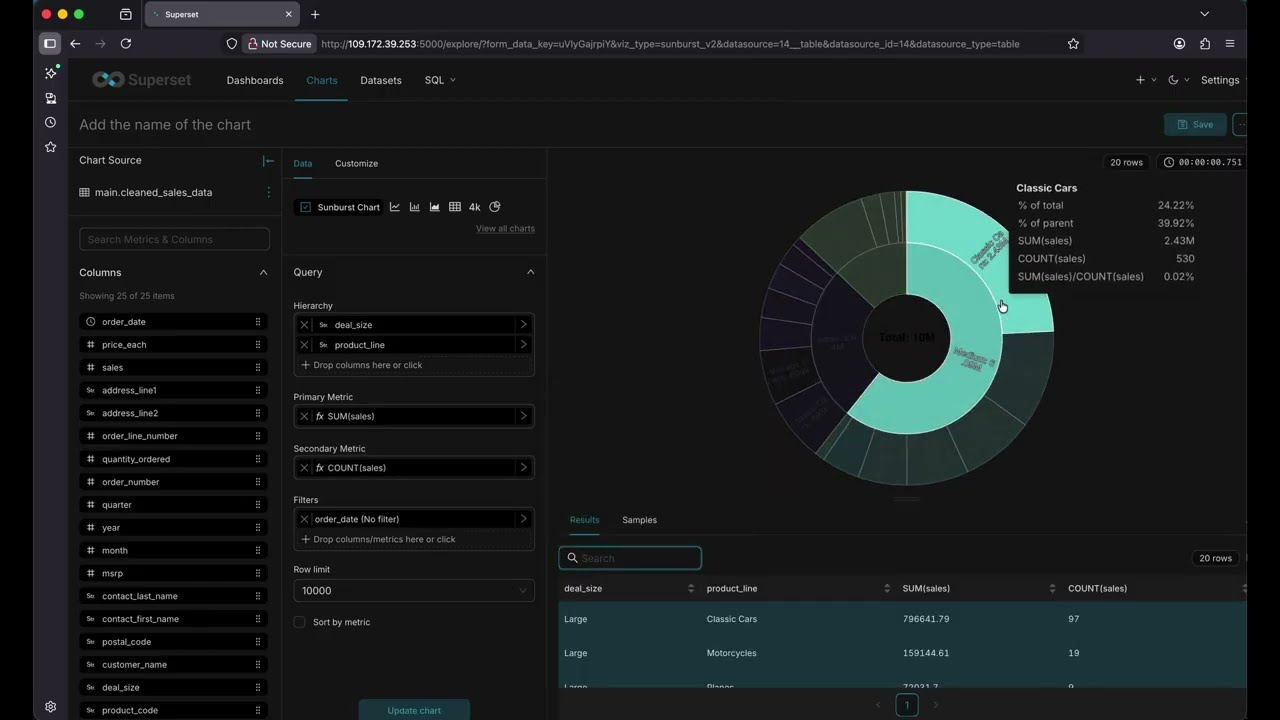Select the Bar Chart type icon

(x=415, y=207)
